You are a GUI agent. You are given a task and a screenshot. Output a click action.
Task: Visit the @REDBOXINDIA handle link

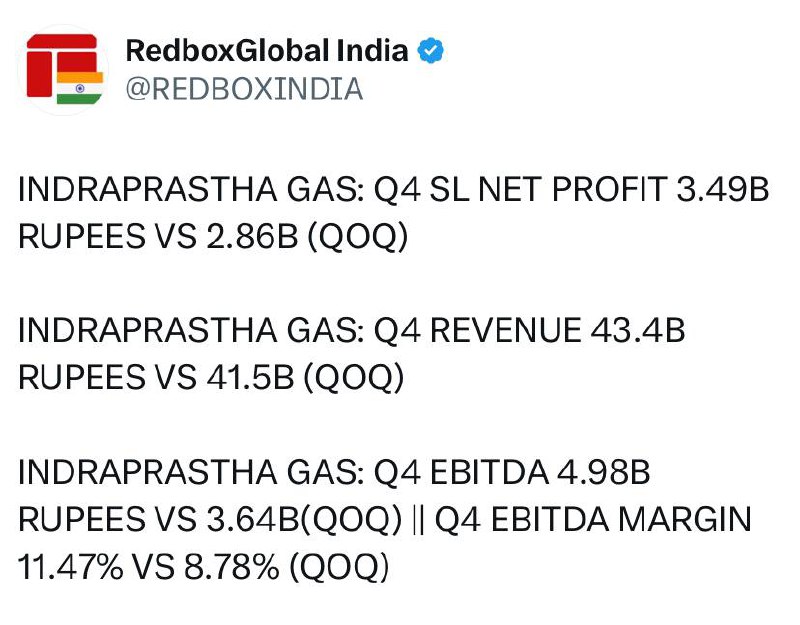pos(244,89)
